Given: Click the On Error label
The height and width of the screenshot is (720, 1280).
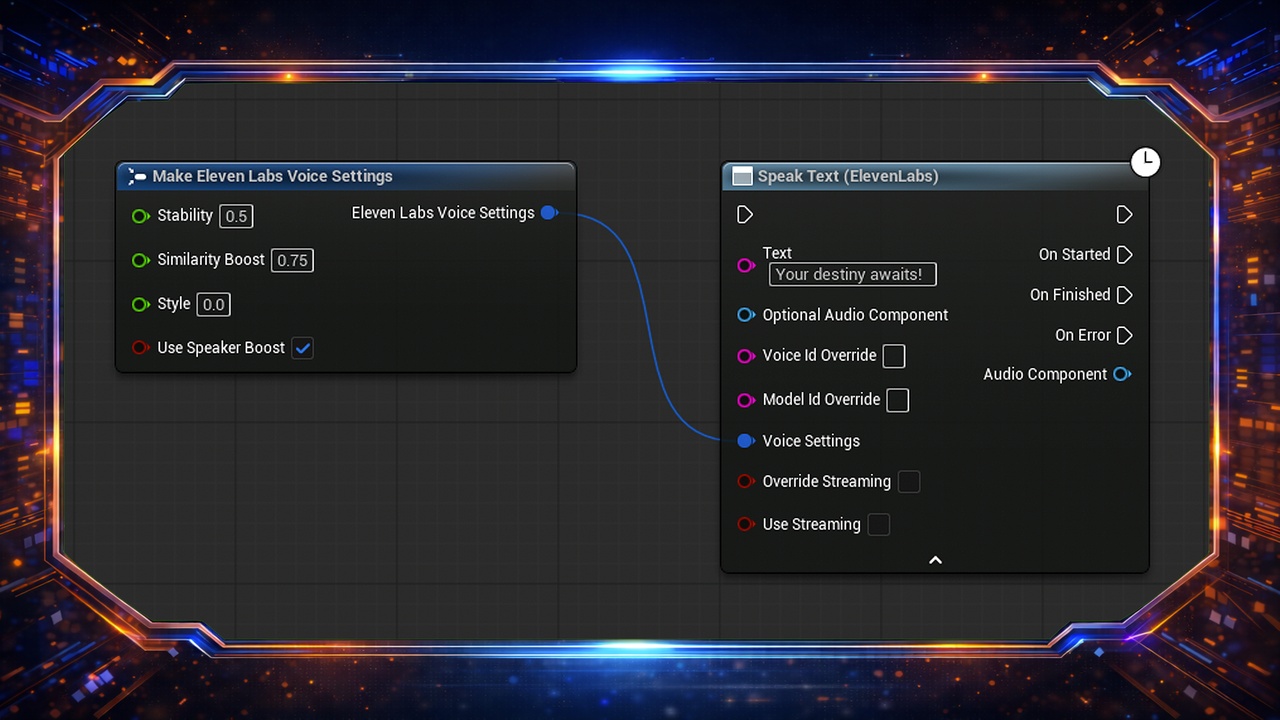Looking at the screenshot, I should point(1083,335).
